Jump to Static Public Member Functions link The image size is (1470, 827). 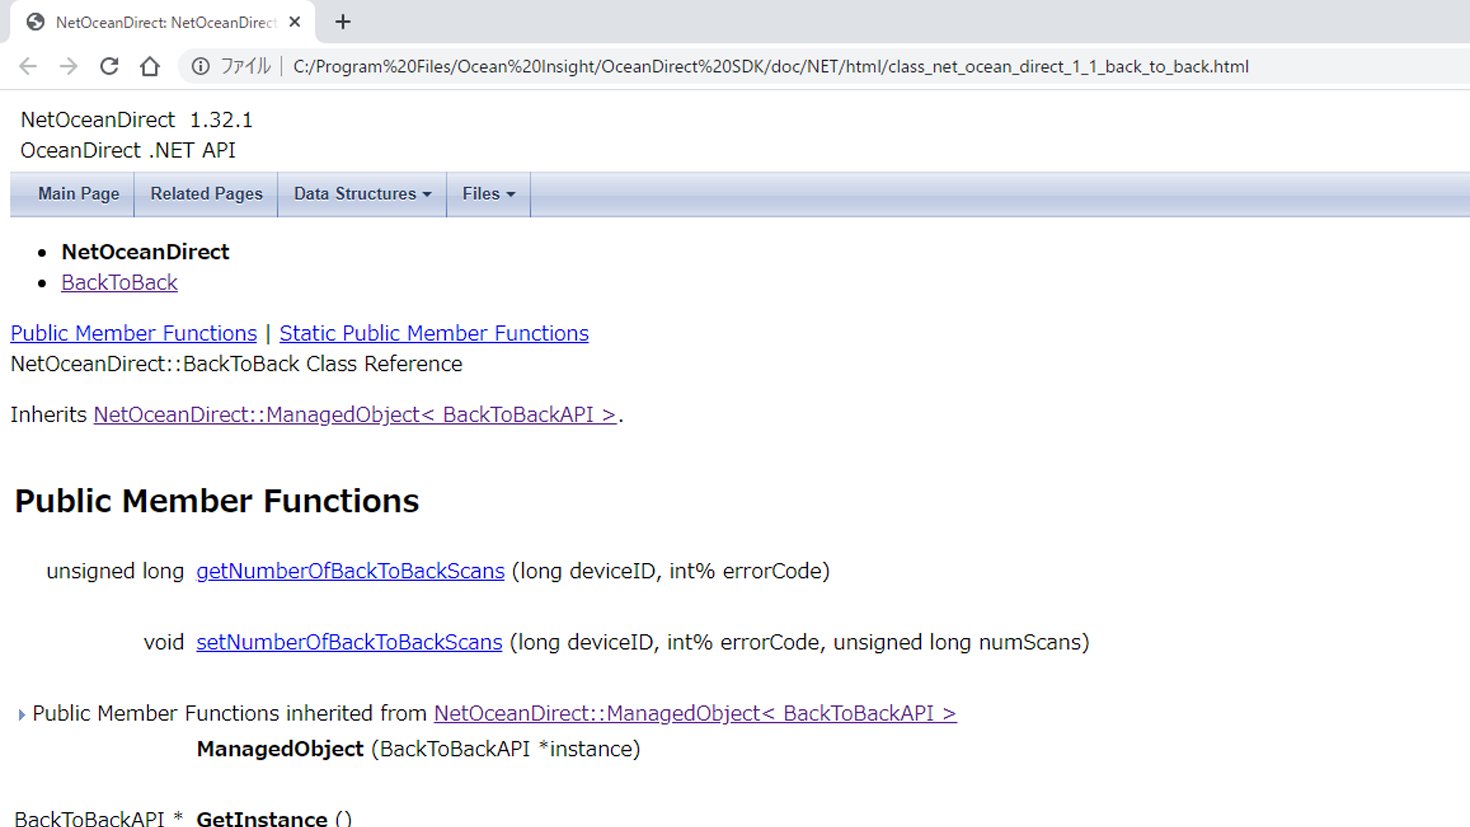tap(434, 333)
